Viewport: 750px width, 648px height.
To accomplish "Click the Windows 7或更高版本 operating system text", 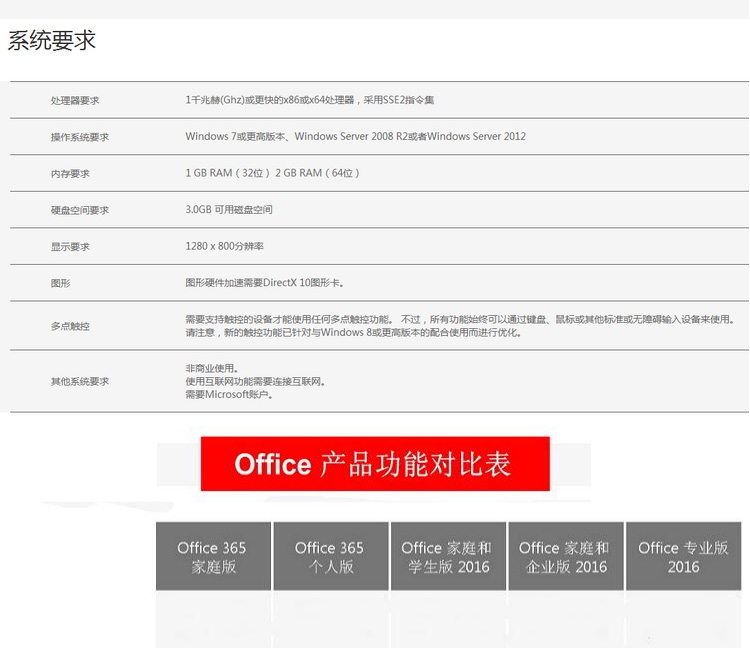I will click(x=237, y=137).
